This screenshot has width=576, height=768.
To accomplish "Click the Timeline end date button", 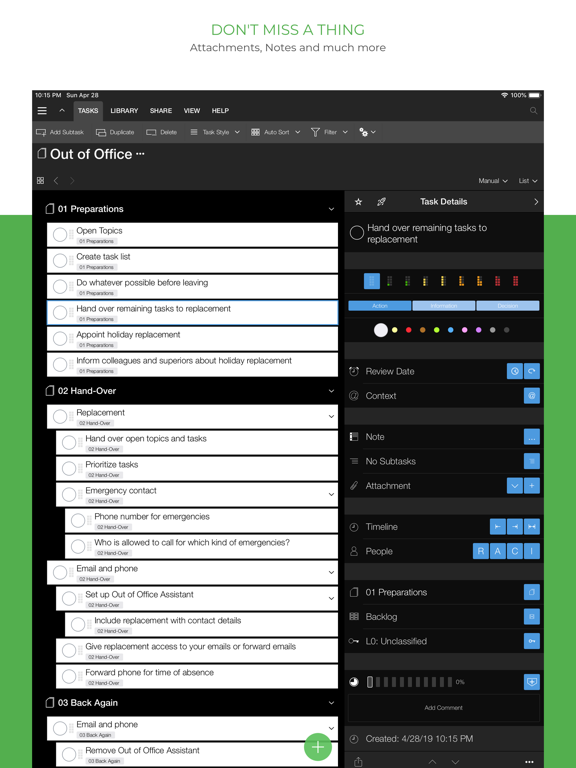I will [515, 527].
